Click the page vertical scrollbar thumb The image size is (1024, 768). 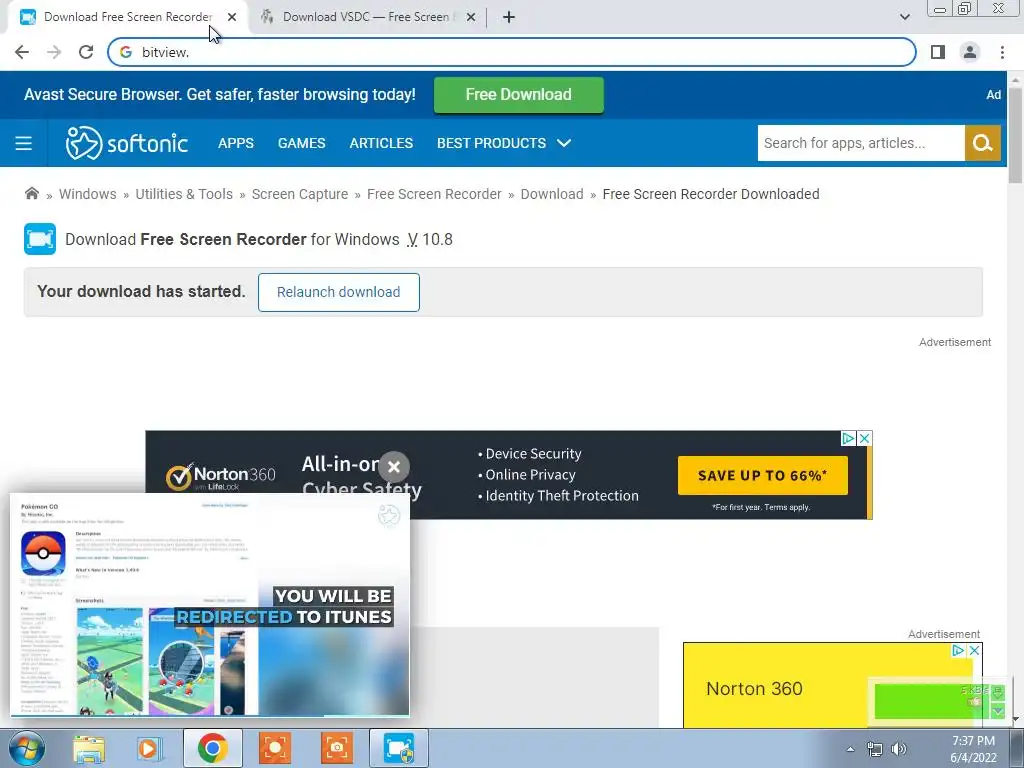tap(1015, 136)
